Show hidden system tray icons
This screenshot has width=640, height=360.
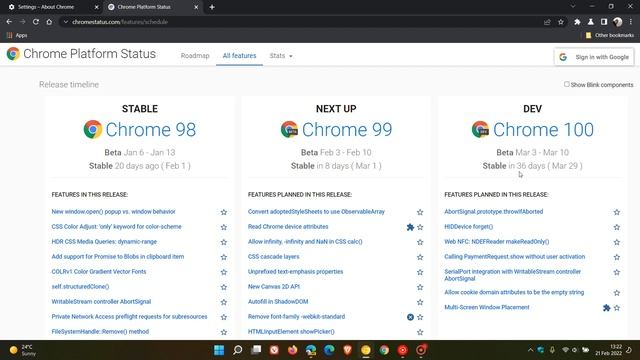pyautogui.click(x=530, y=350)
